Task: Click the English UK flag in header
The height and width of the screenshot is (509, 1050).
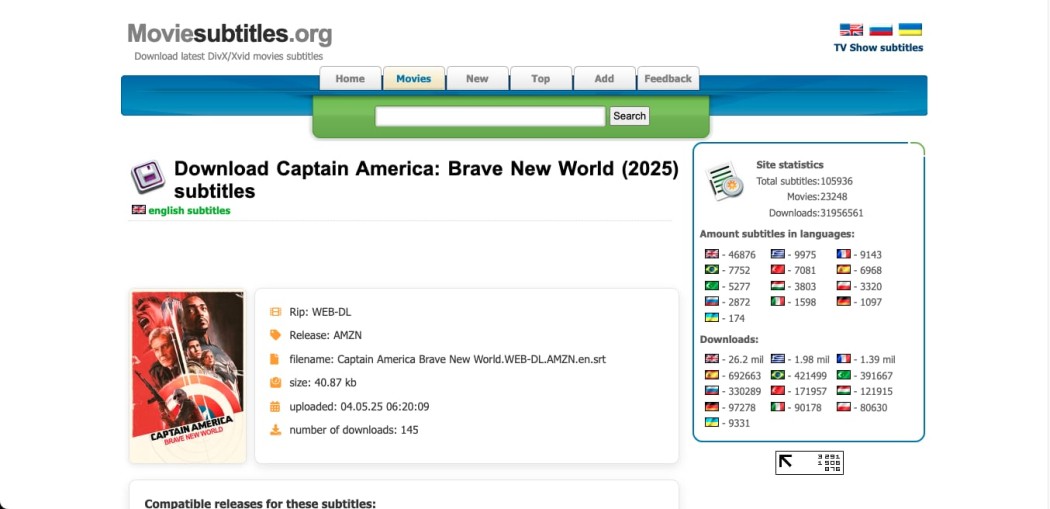Action: coord(851,29)
